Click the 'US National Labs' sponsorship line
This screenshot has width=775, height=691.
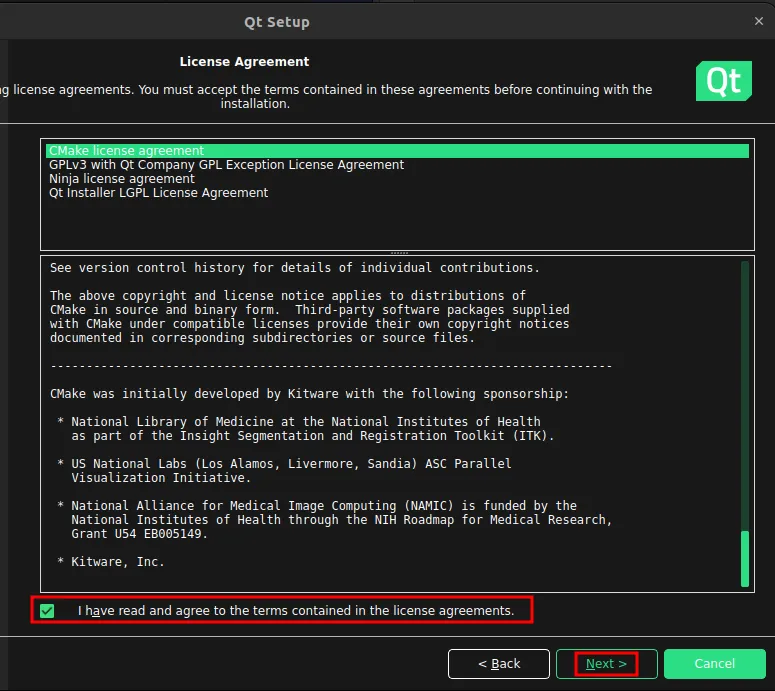291,464
